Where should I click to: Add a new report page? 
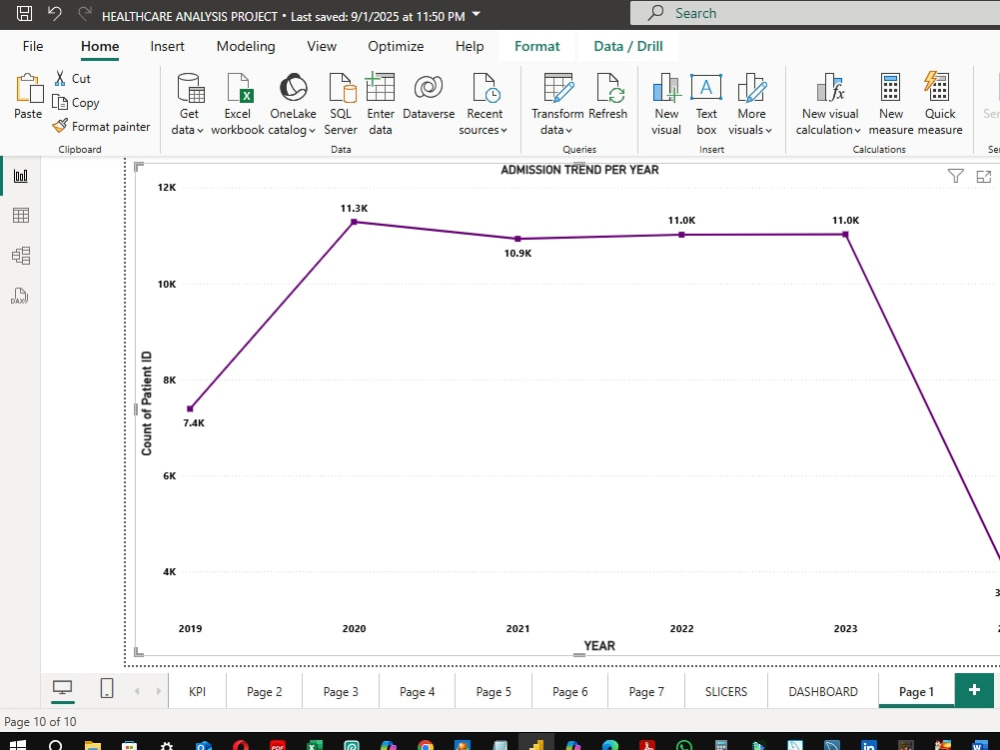[x=974, y=690]
